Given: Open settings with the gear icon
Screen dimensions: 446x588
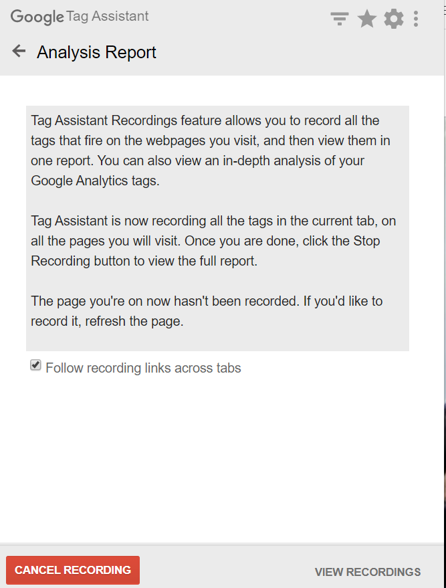Looking at the screenshot, I should tap(394, 19).
